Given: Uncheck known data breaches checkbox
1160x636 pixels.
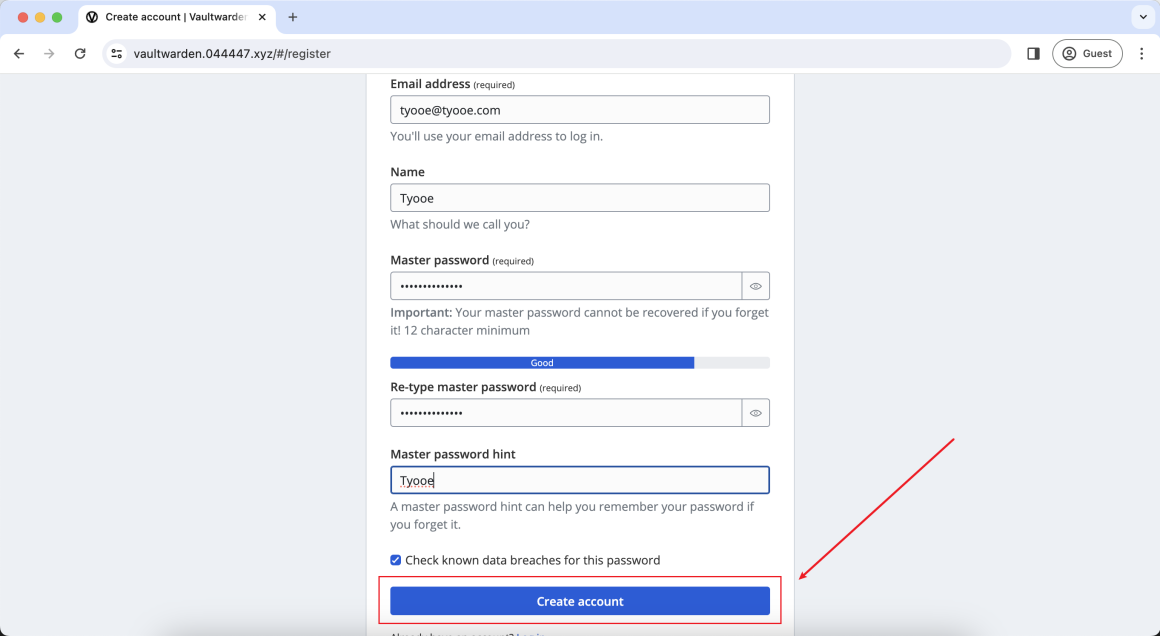Looking at the screenshot, I should [396, 560].
